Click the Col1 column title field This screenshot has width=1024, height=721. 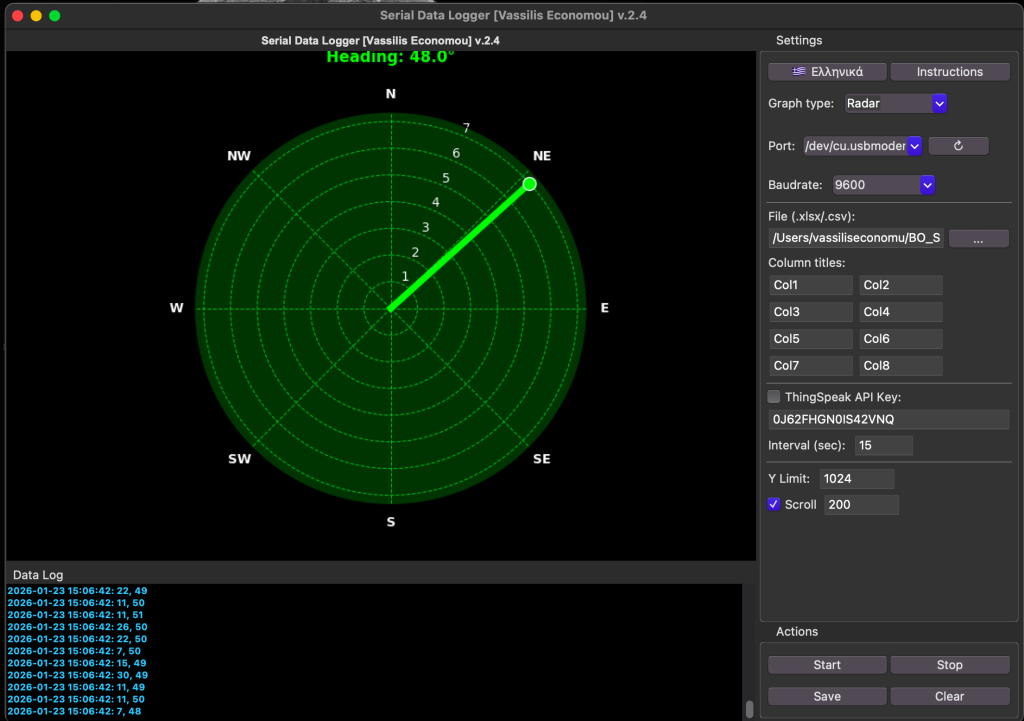click(x=810, y=285)
